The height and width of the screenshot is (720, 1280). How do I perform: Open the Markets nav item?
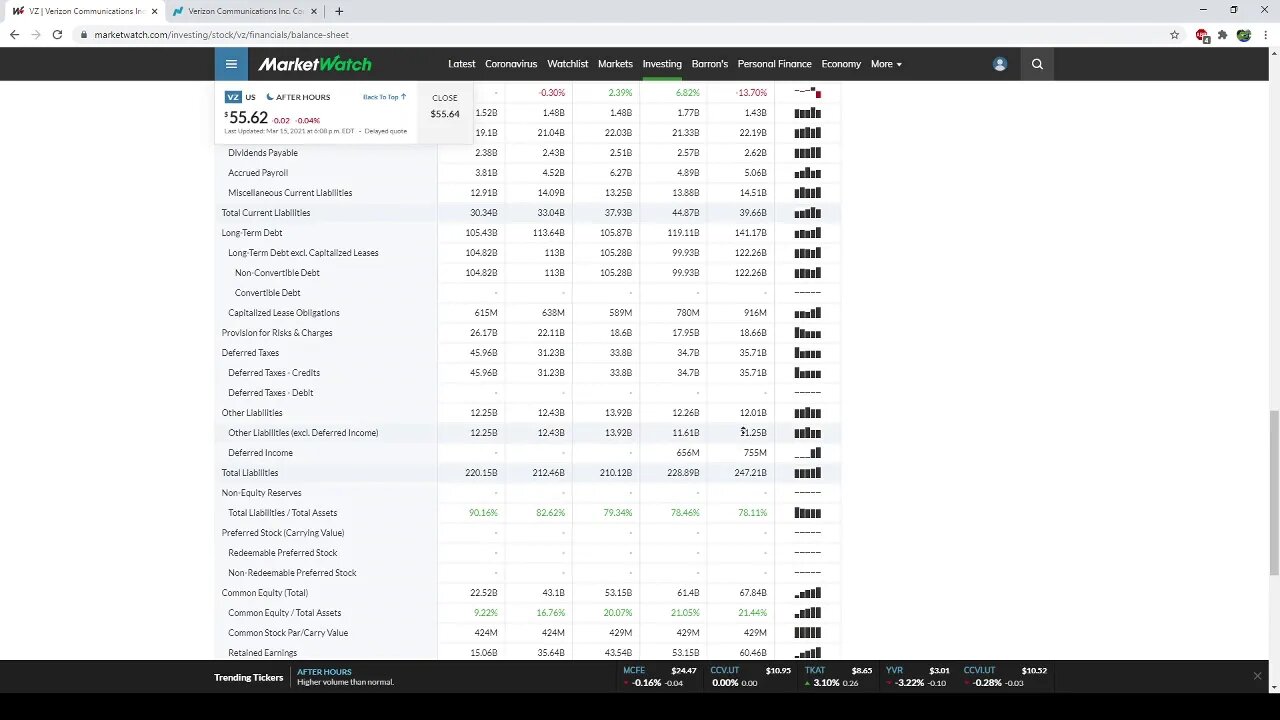pos(615,64)
